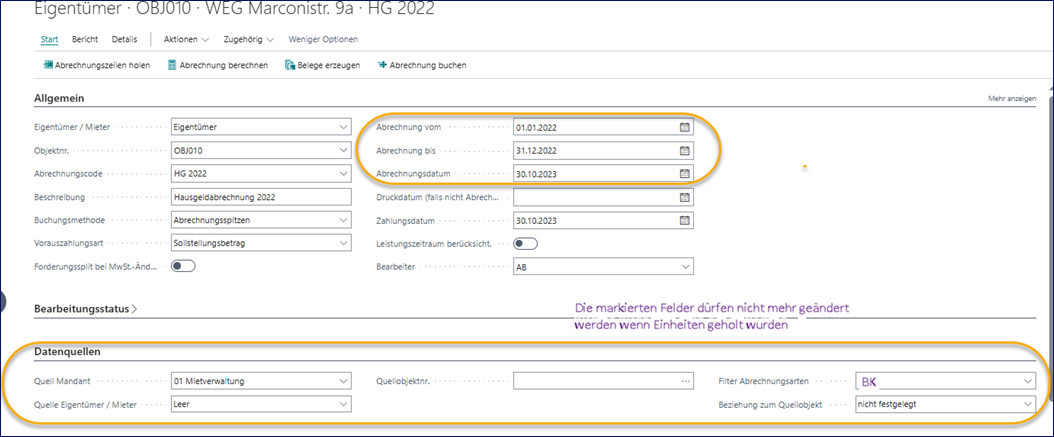Viewport: 1054px width, 437px height.
Task: Open the Buchungsmethode dropdown
Action: tap(343, 220)
